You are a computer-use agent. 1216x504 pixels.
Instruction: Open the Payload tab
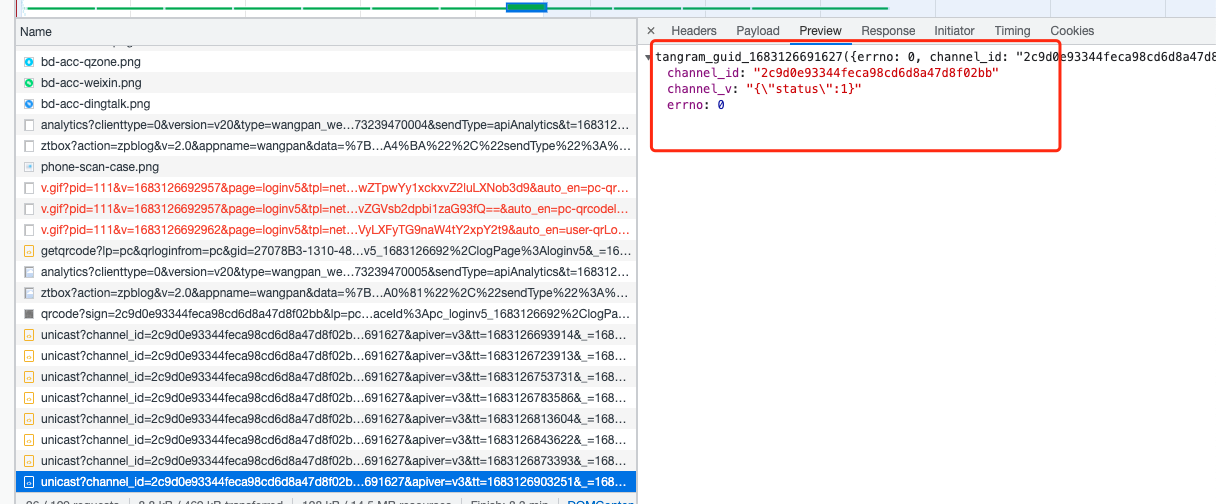[x=758, y=31]
